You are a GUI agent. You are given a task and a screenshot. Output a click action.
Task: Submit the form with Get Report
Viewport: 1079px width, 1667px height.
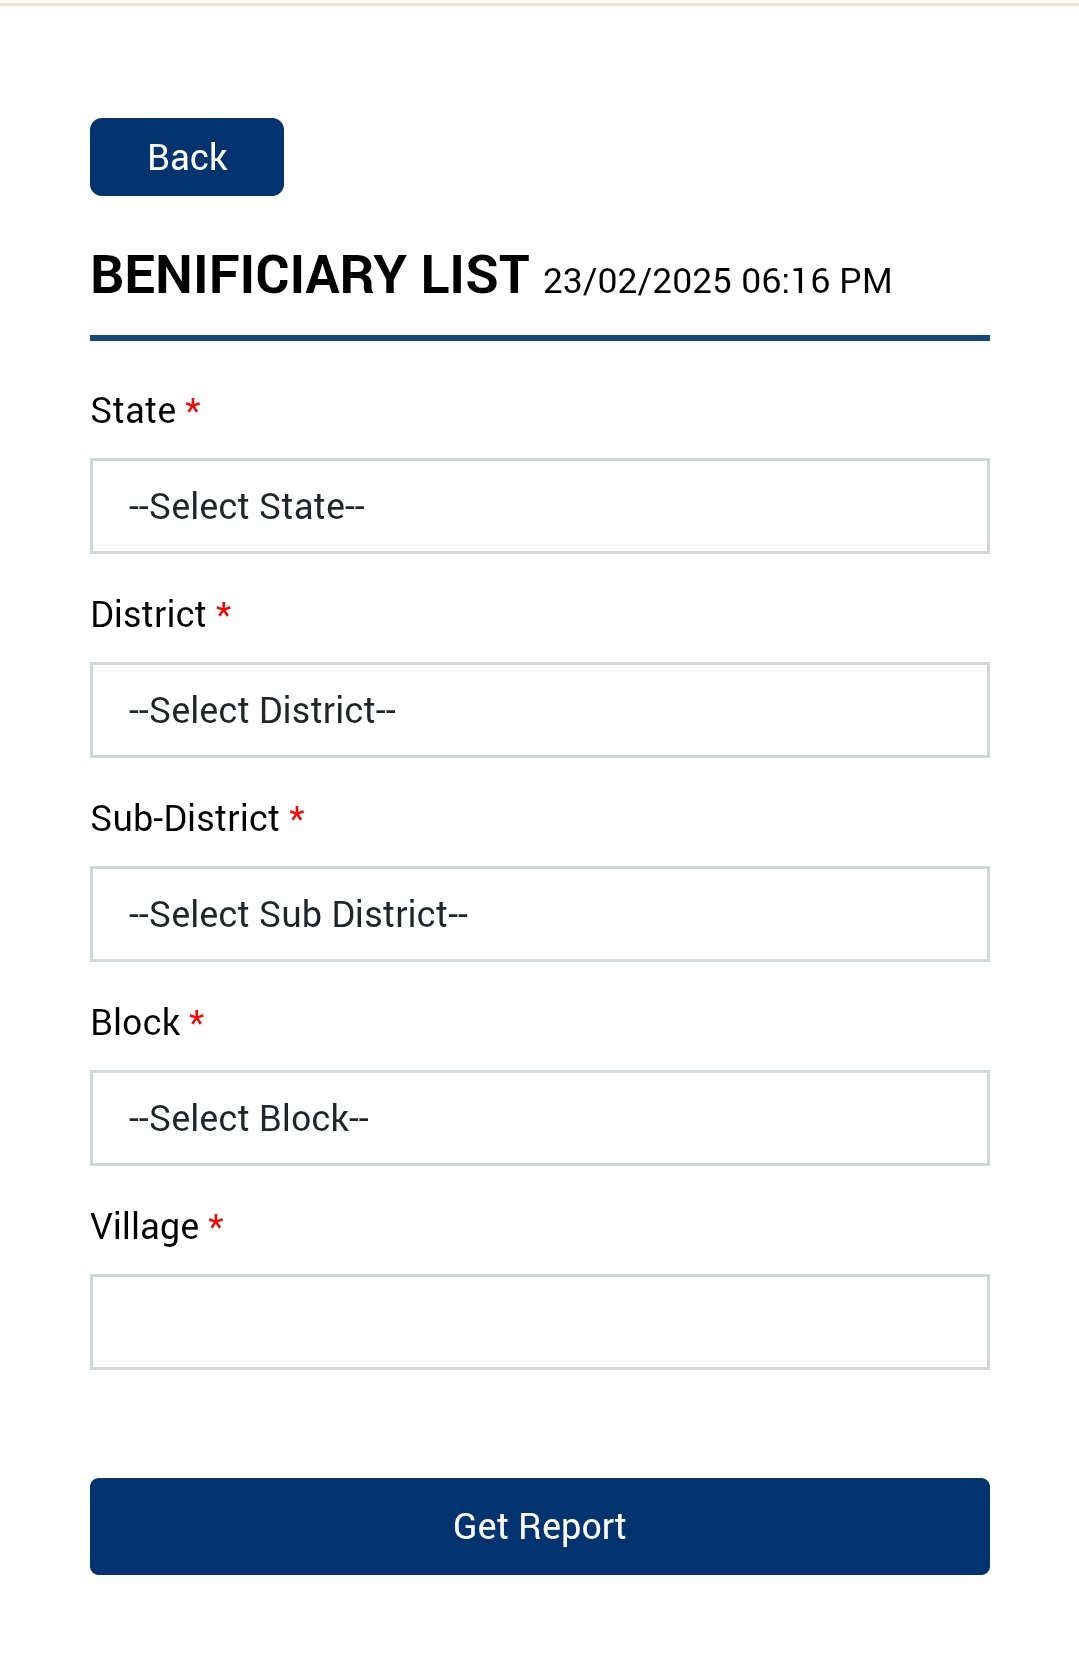coord(540,1526)
